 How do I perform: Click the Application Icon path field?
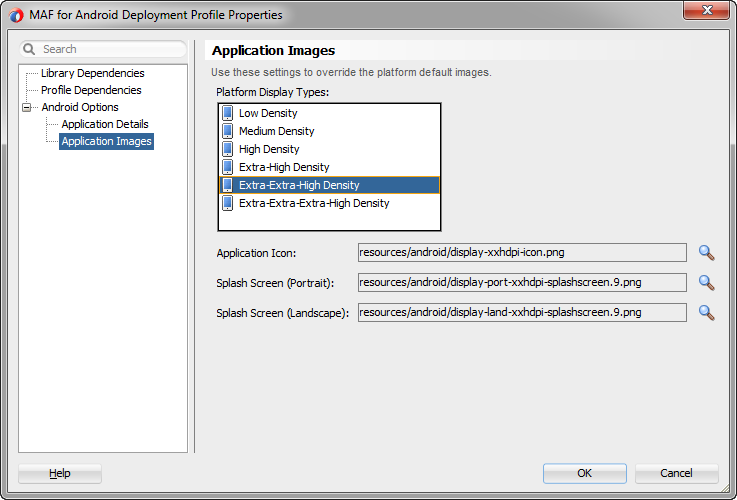click(x=522, y=252)
